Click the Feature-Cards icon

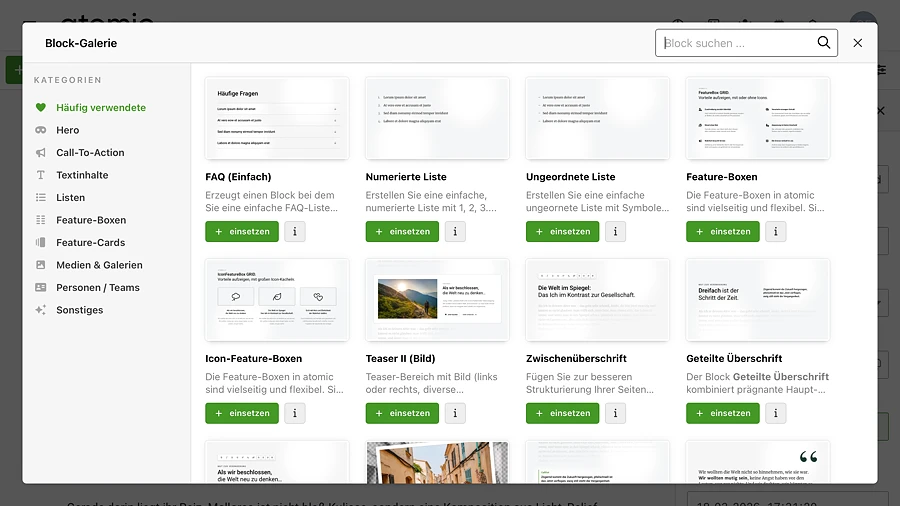41,243
